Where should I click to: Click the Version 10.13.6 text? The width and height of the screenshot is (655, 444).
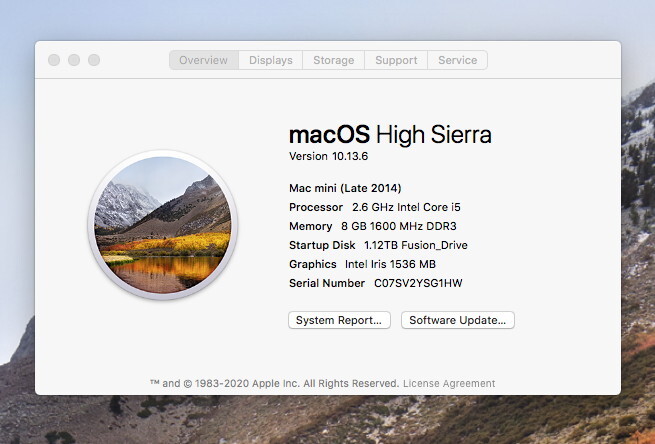[328, 156]
